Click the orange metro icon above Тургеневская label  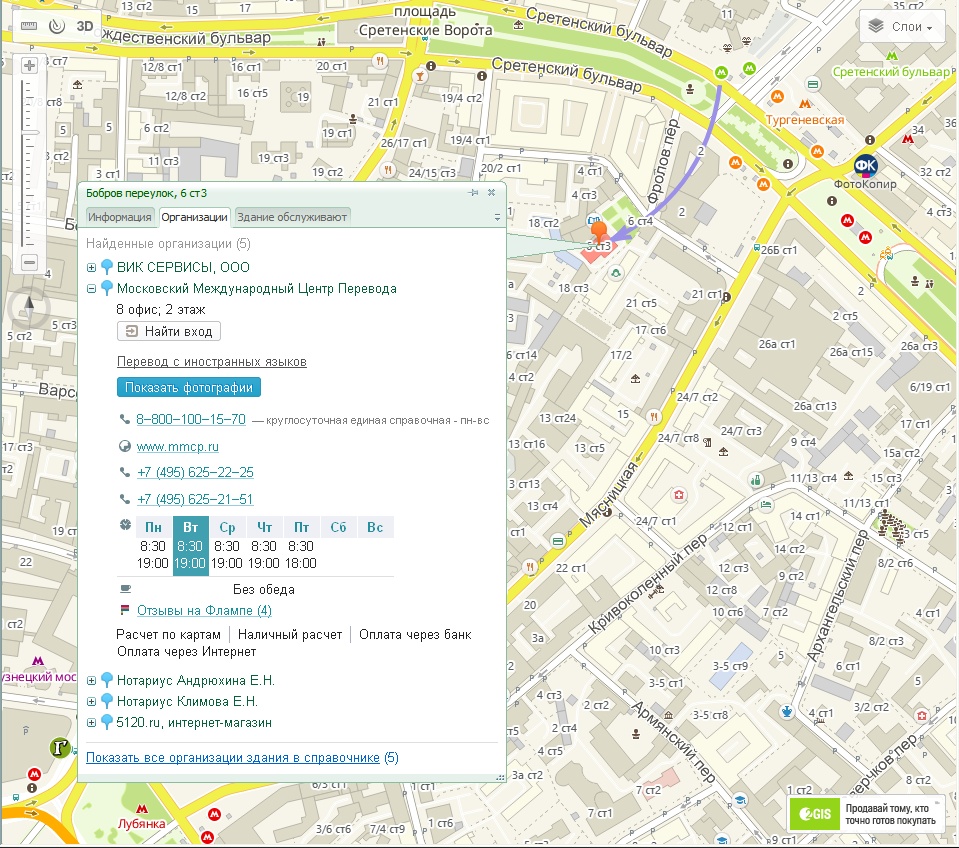(x=805, y=104)
